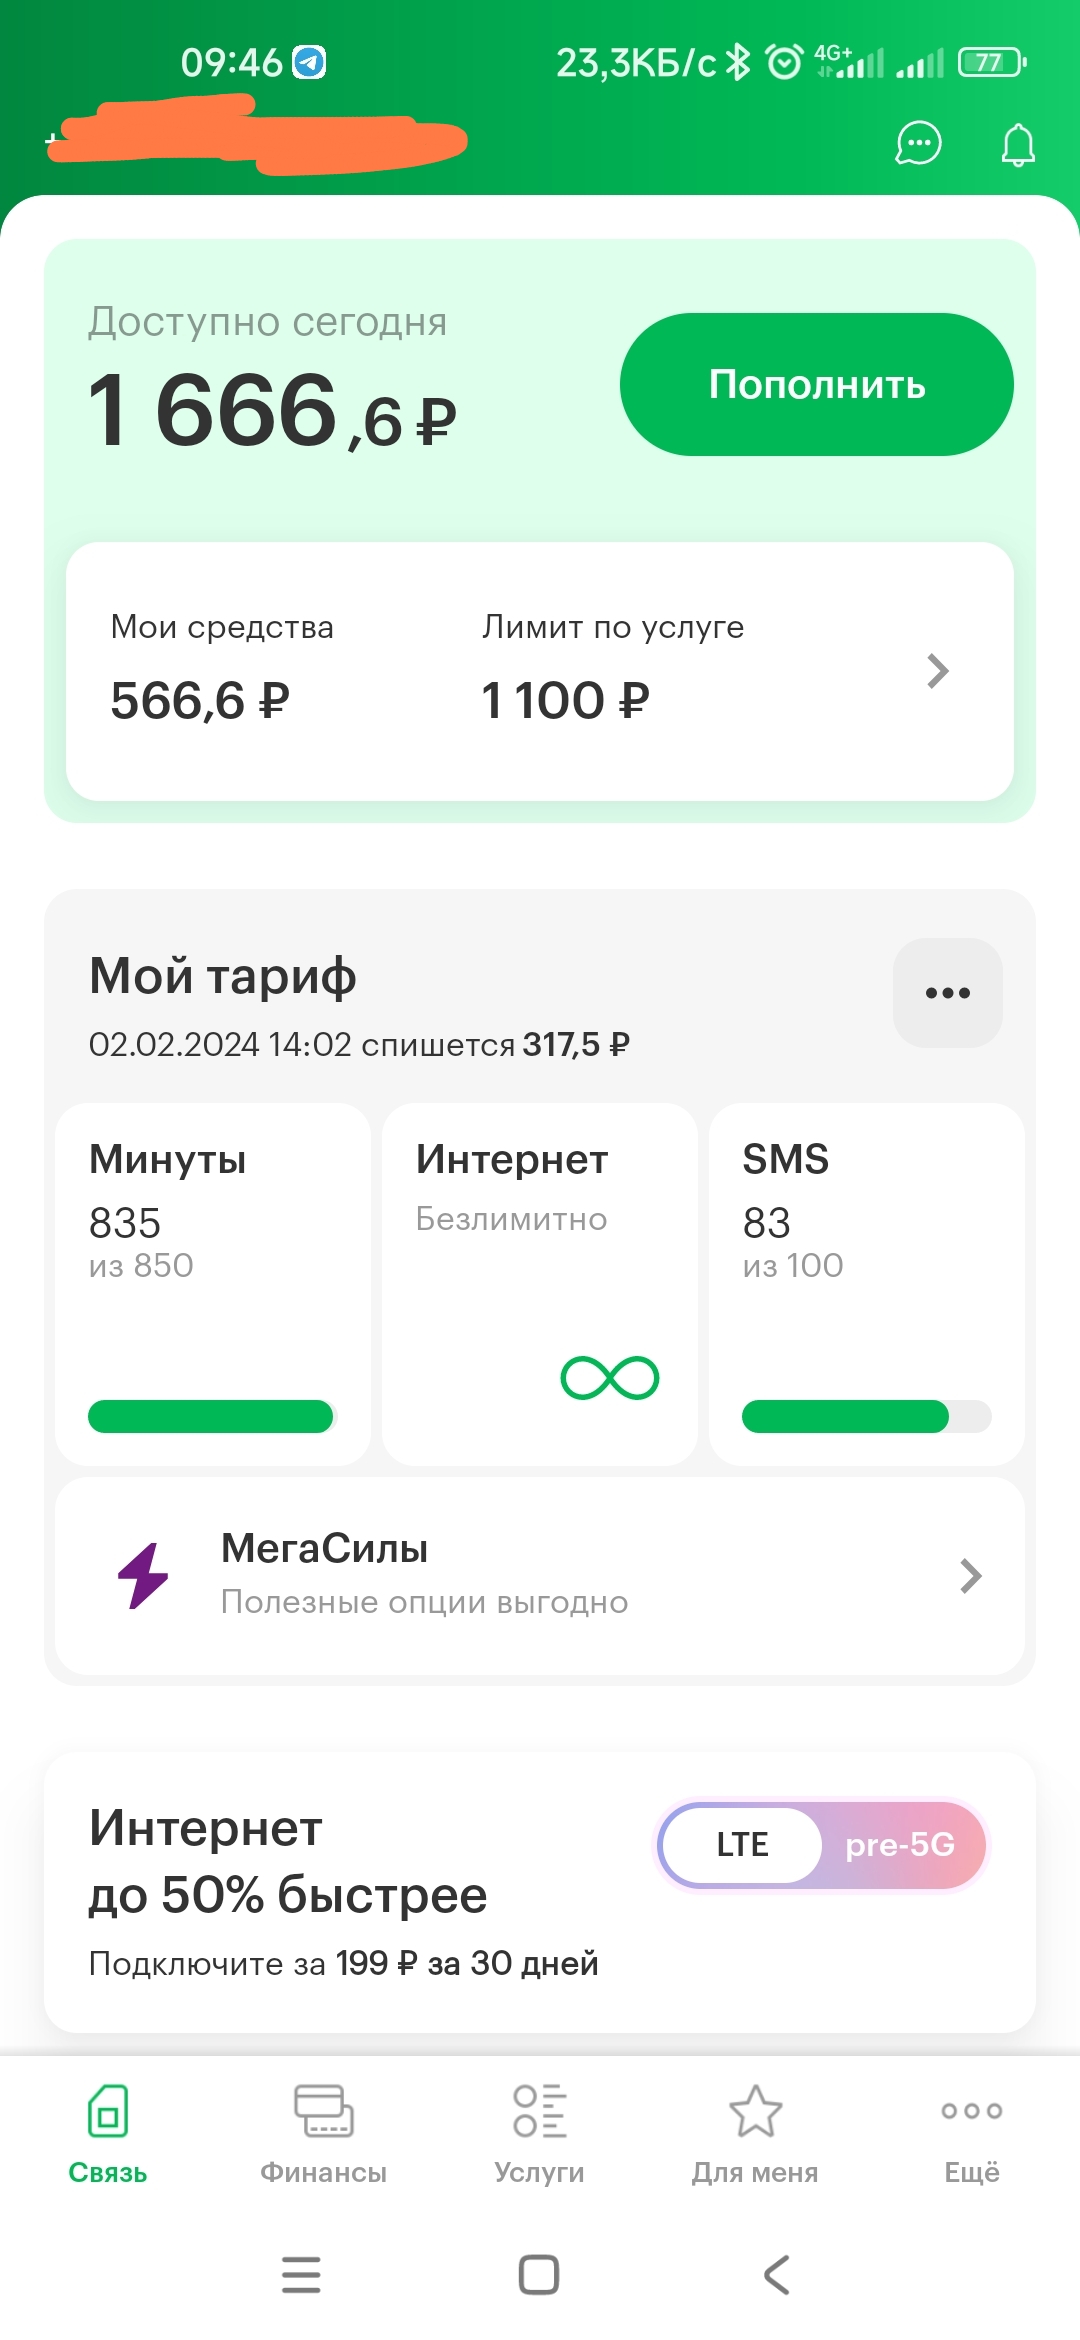Switch network mode to LTE
The height and width of the screenshot is (2340, 1080).
click(x=742, y=1845)
